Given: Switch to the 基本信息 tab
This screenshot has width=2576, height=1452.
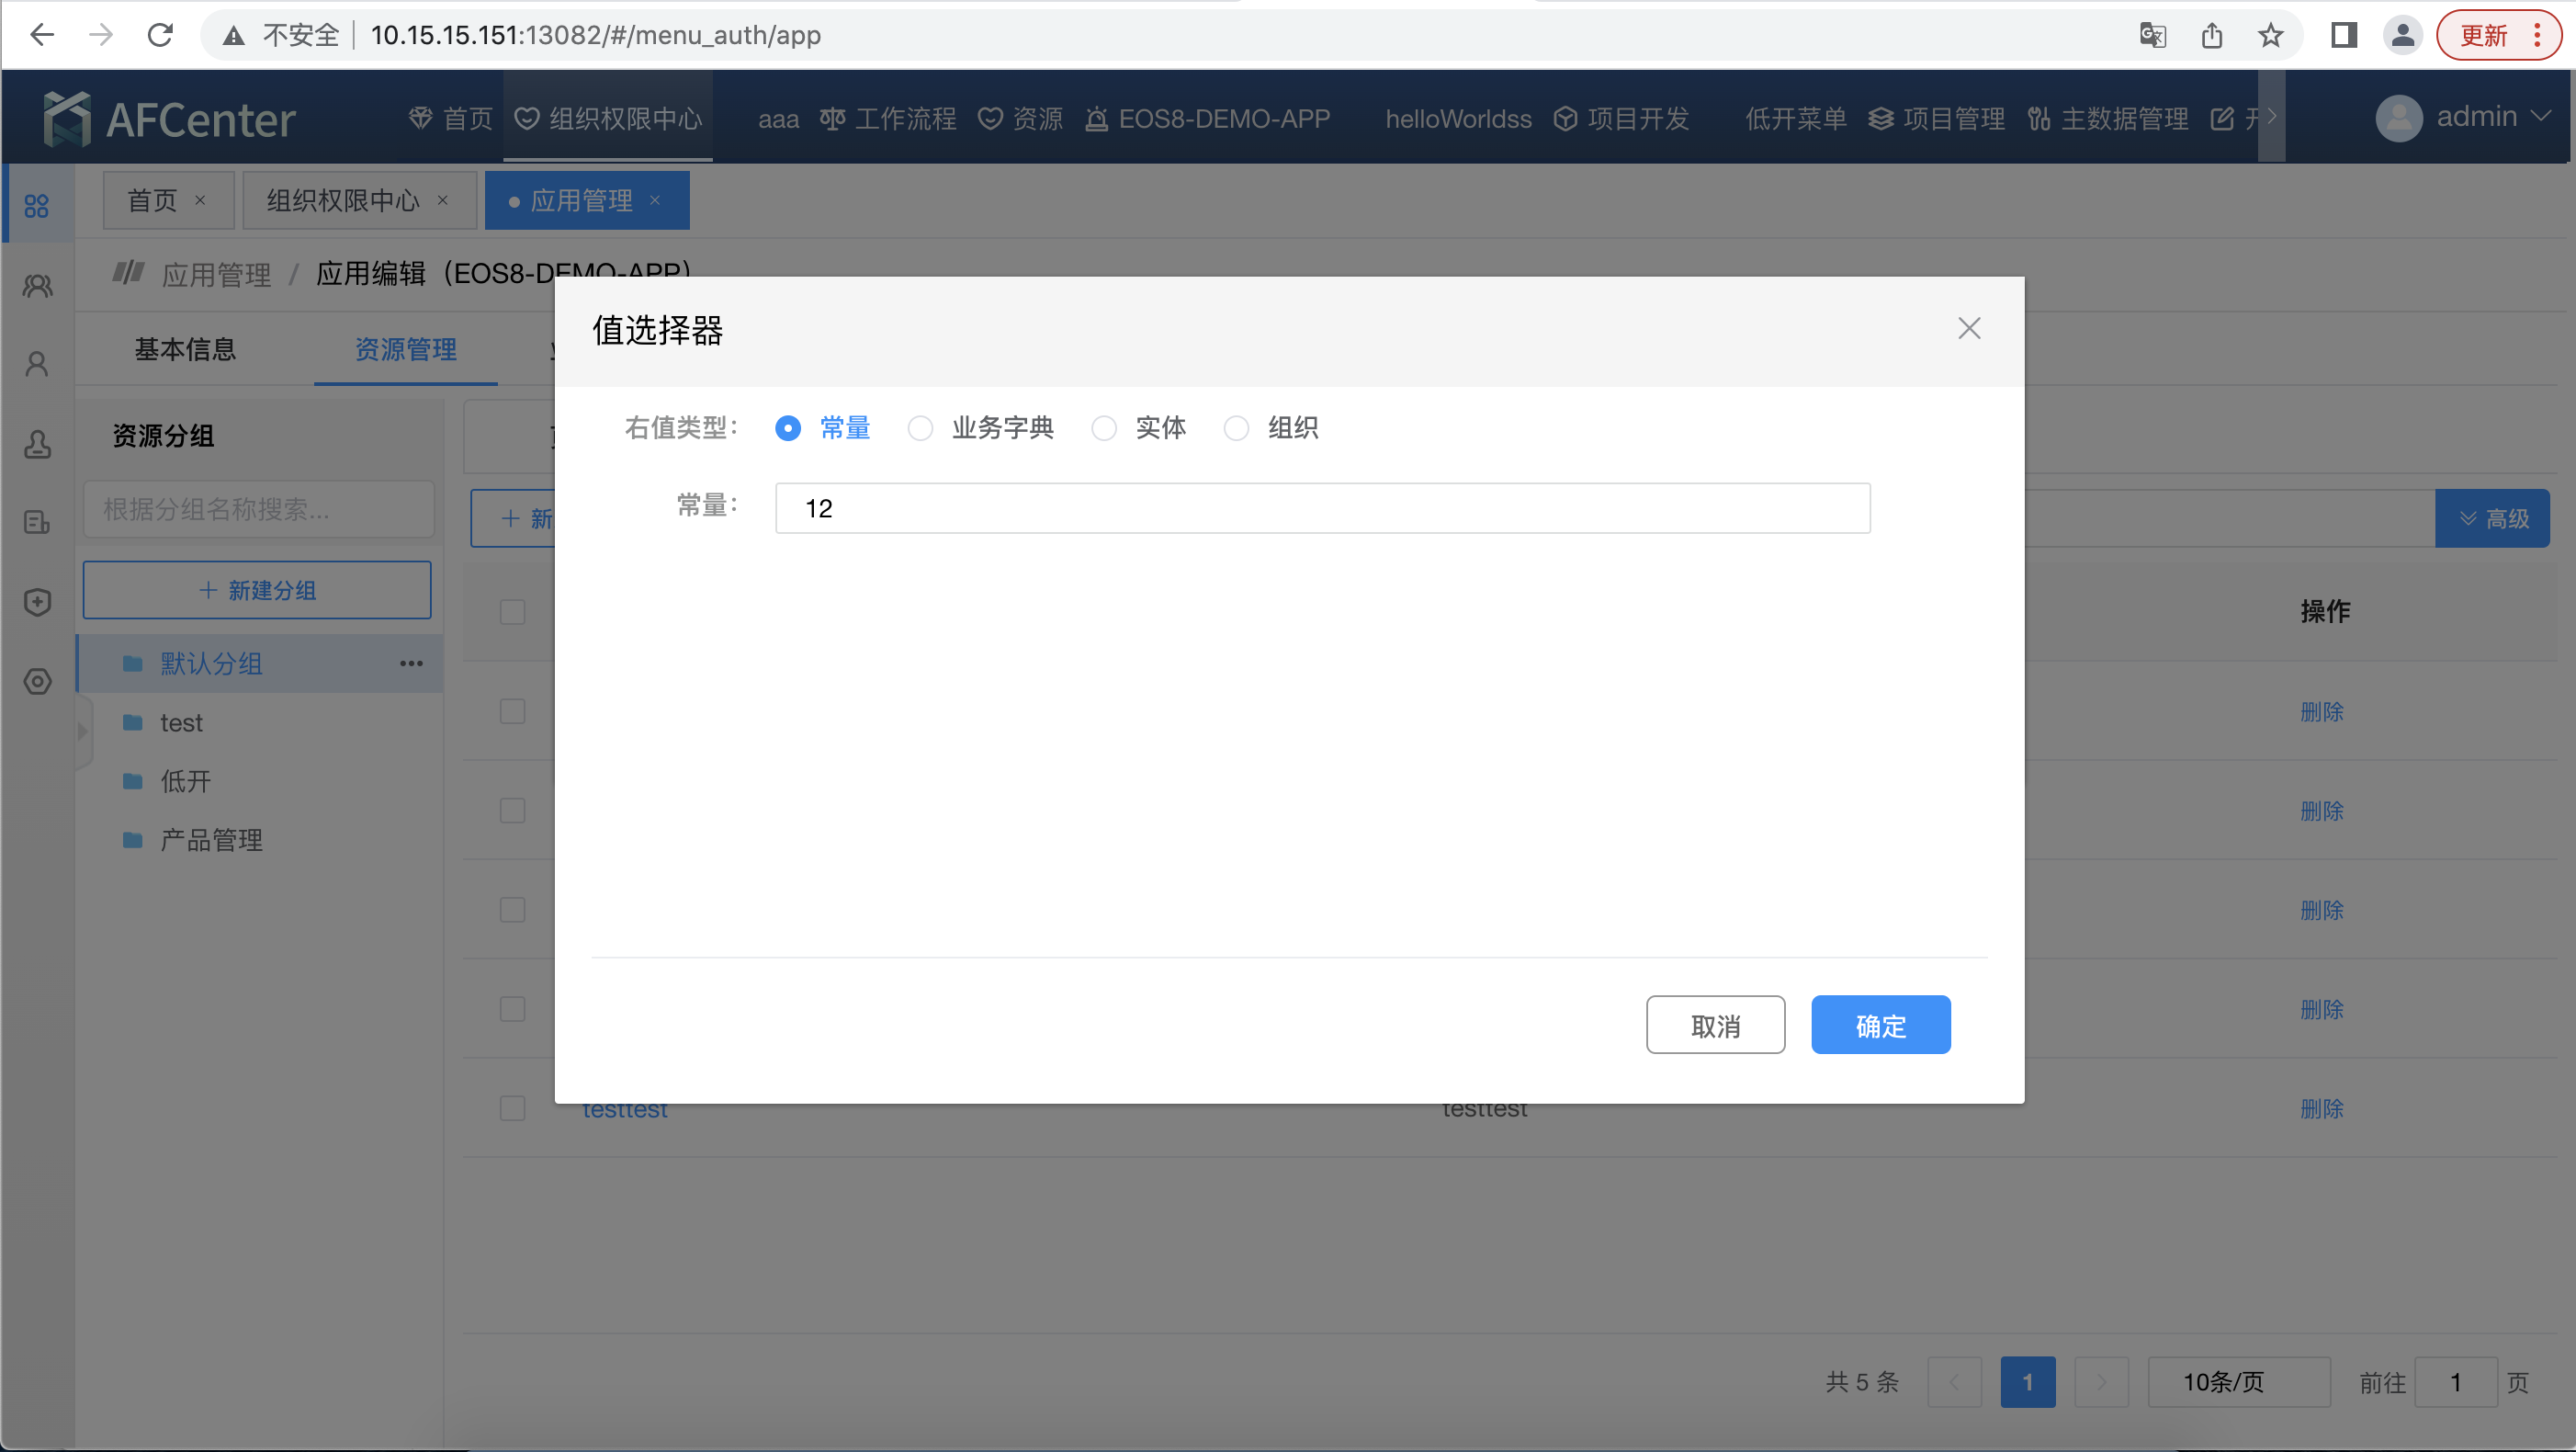Looking at the screenshot, I should 185,349.
